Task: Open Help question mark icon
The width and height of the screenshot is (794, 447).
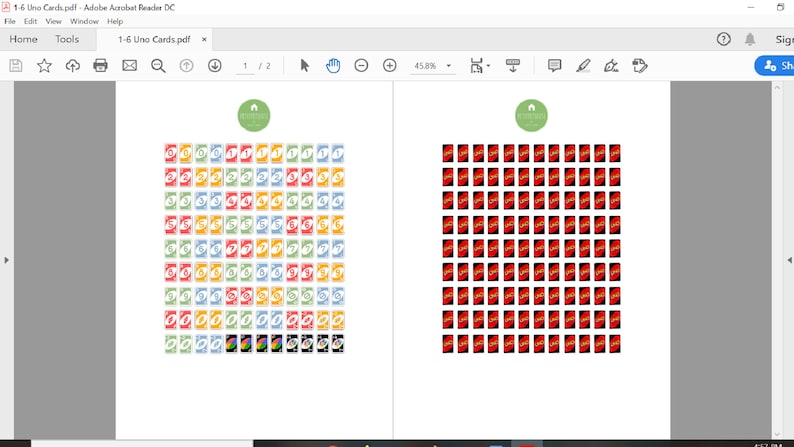Action: pyautogui.click(x=724, y=39)
